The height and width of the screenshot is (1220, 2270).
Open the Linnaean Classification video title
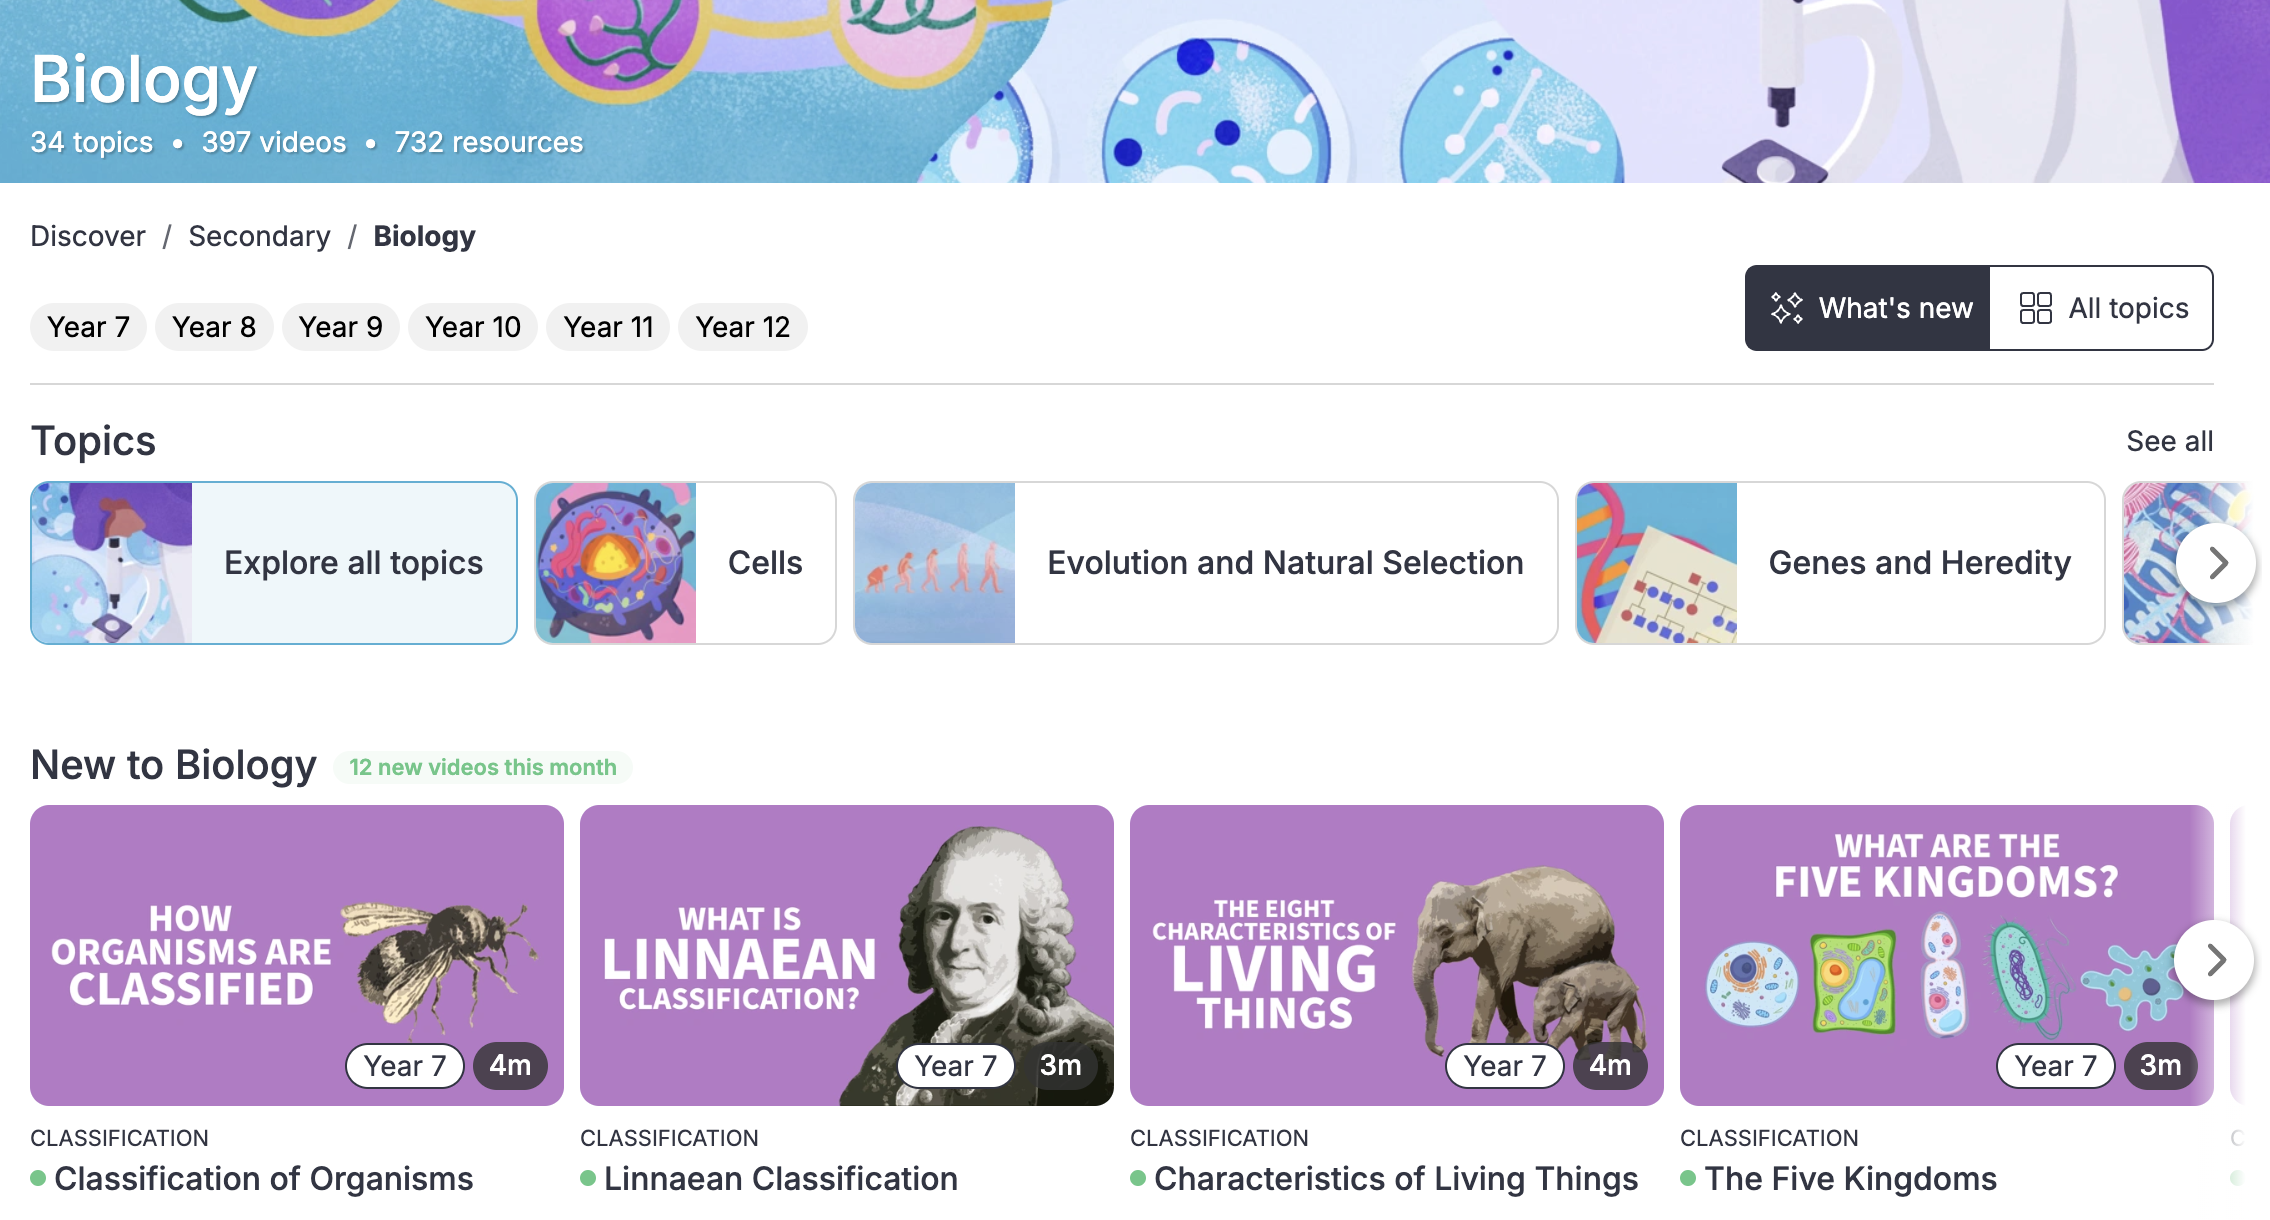pos(780,1179)
